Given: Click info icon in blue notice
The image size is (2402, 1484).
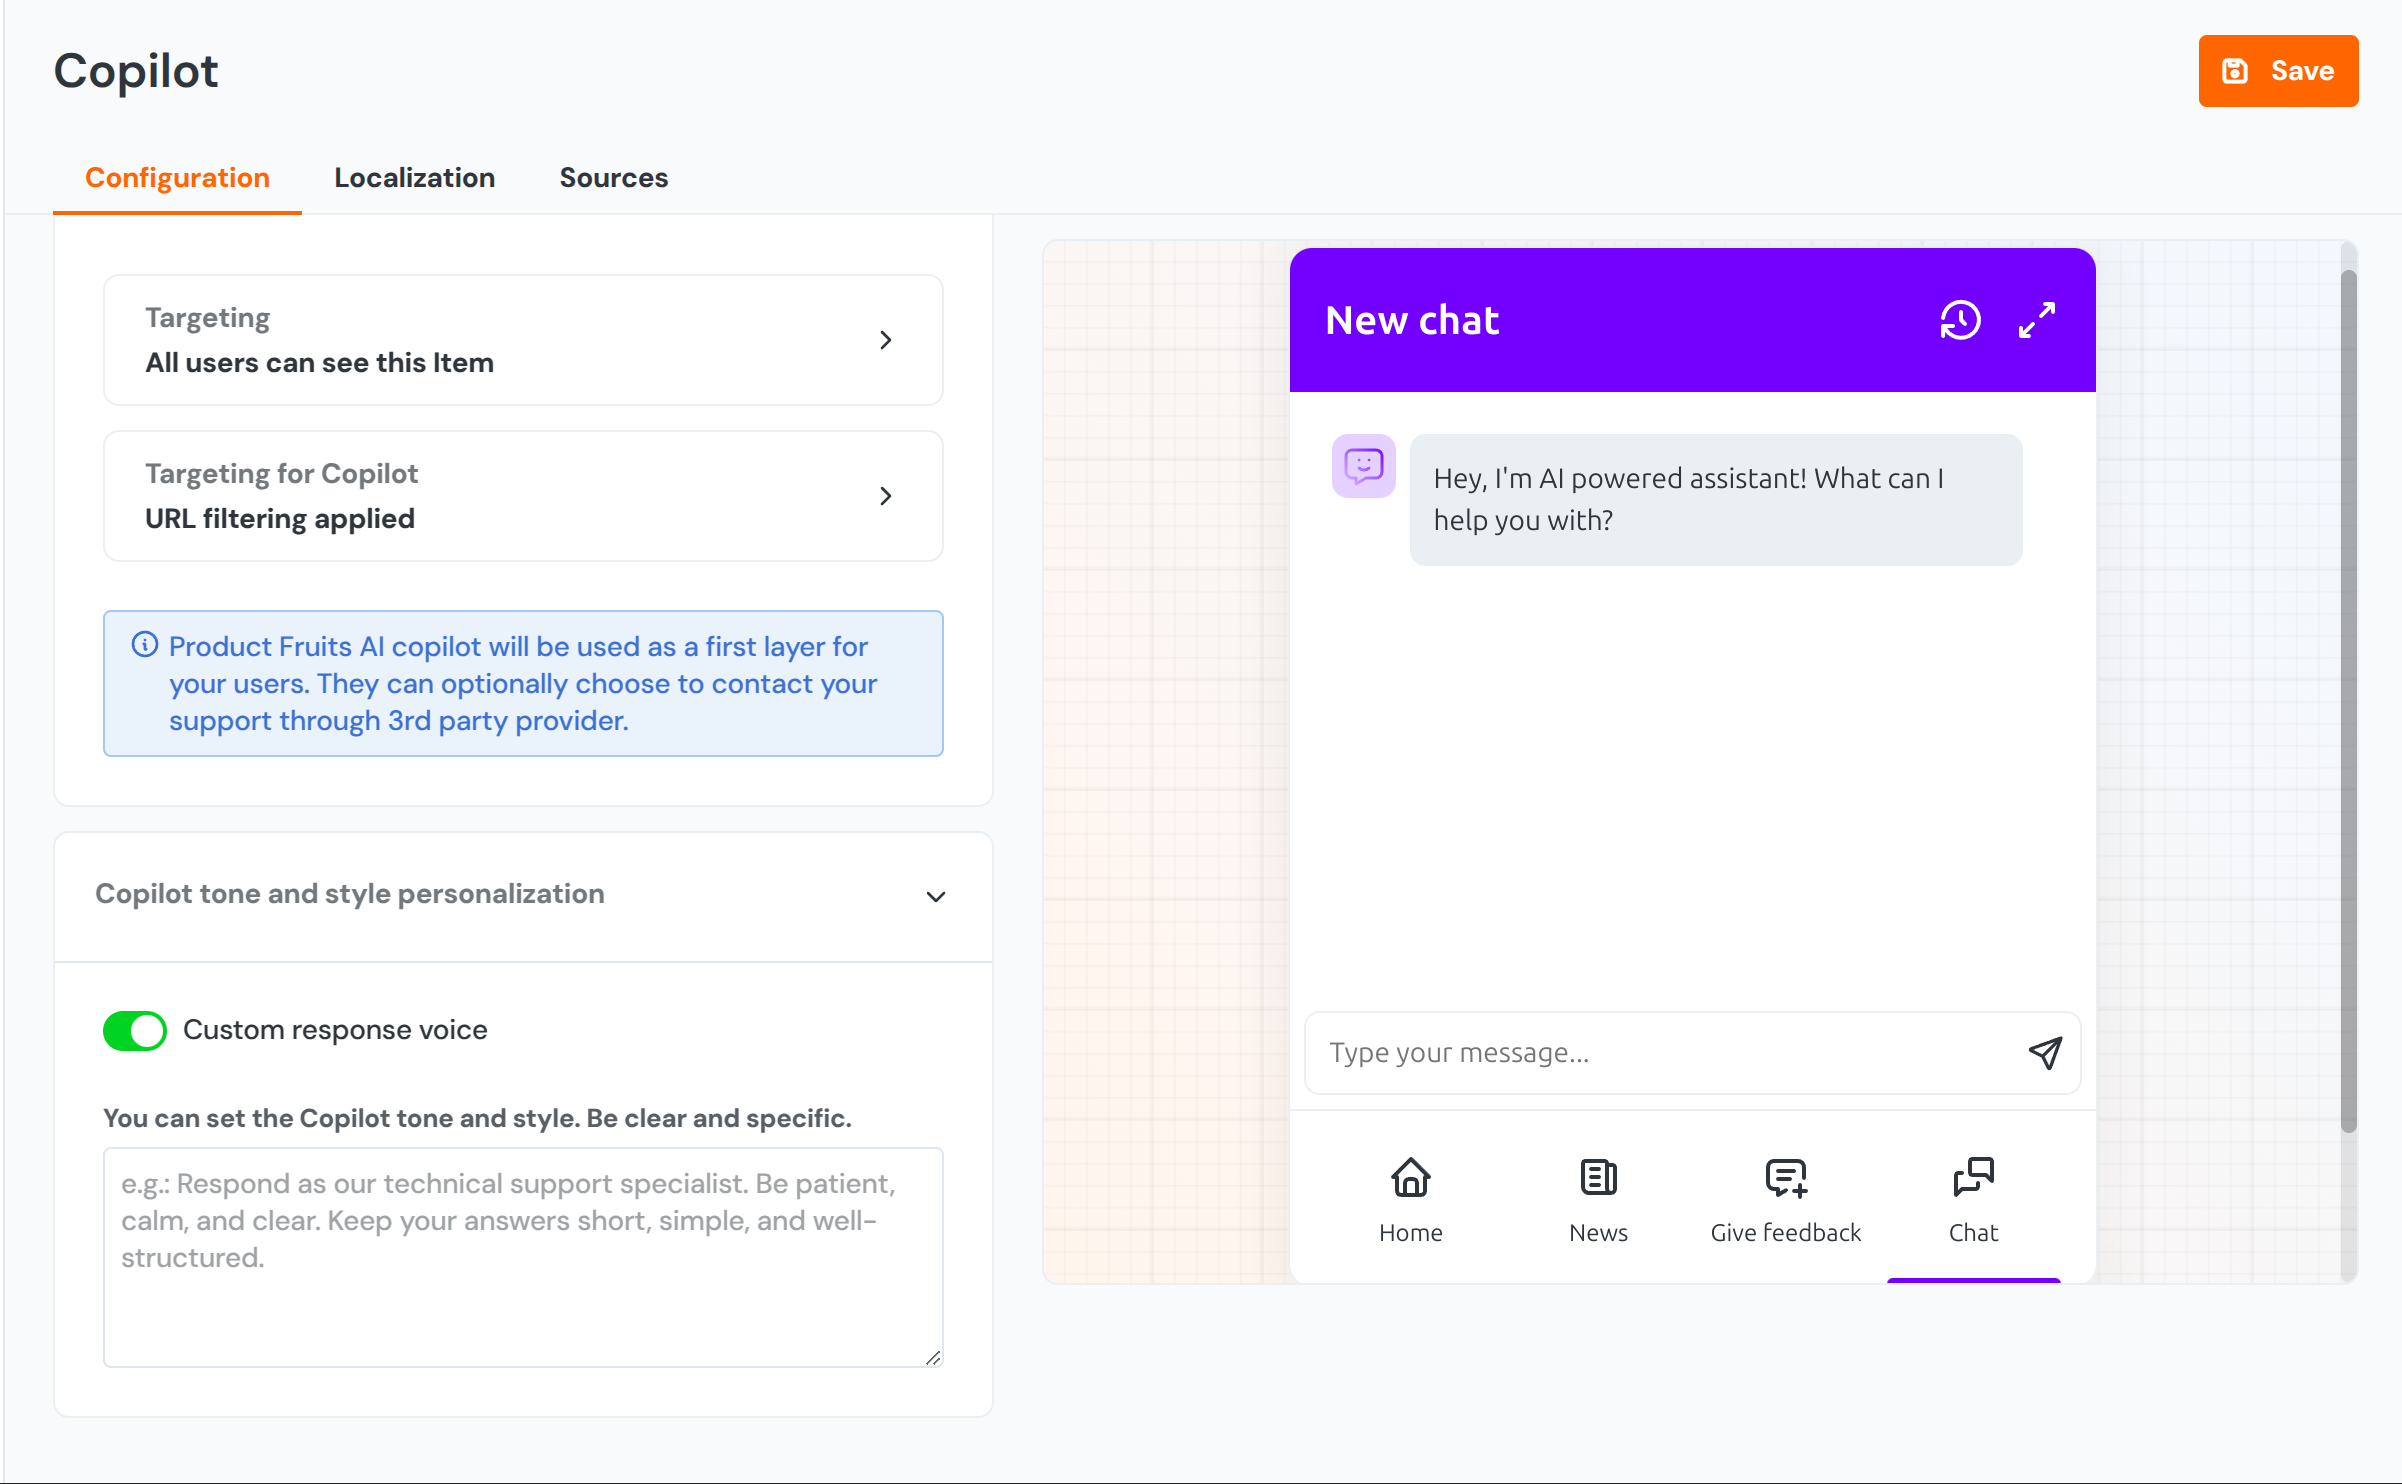Looking at the screenshot, I should pos(145,645).
